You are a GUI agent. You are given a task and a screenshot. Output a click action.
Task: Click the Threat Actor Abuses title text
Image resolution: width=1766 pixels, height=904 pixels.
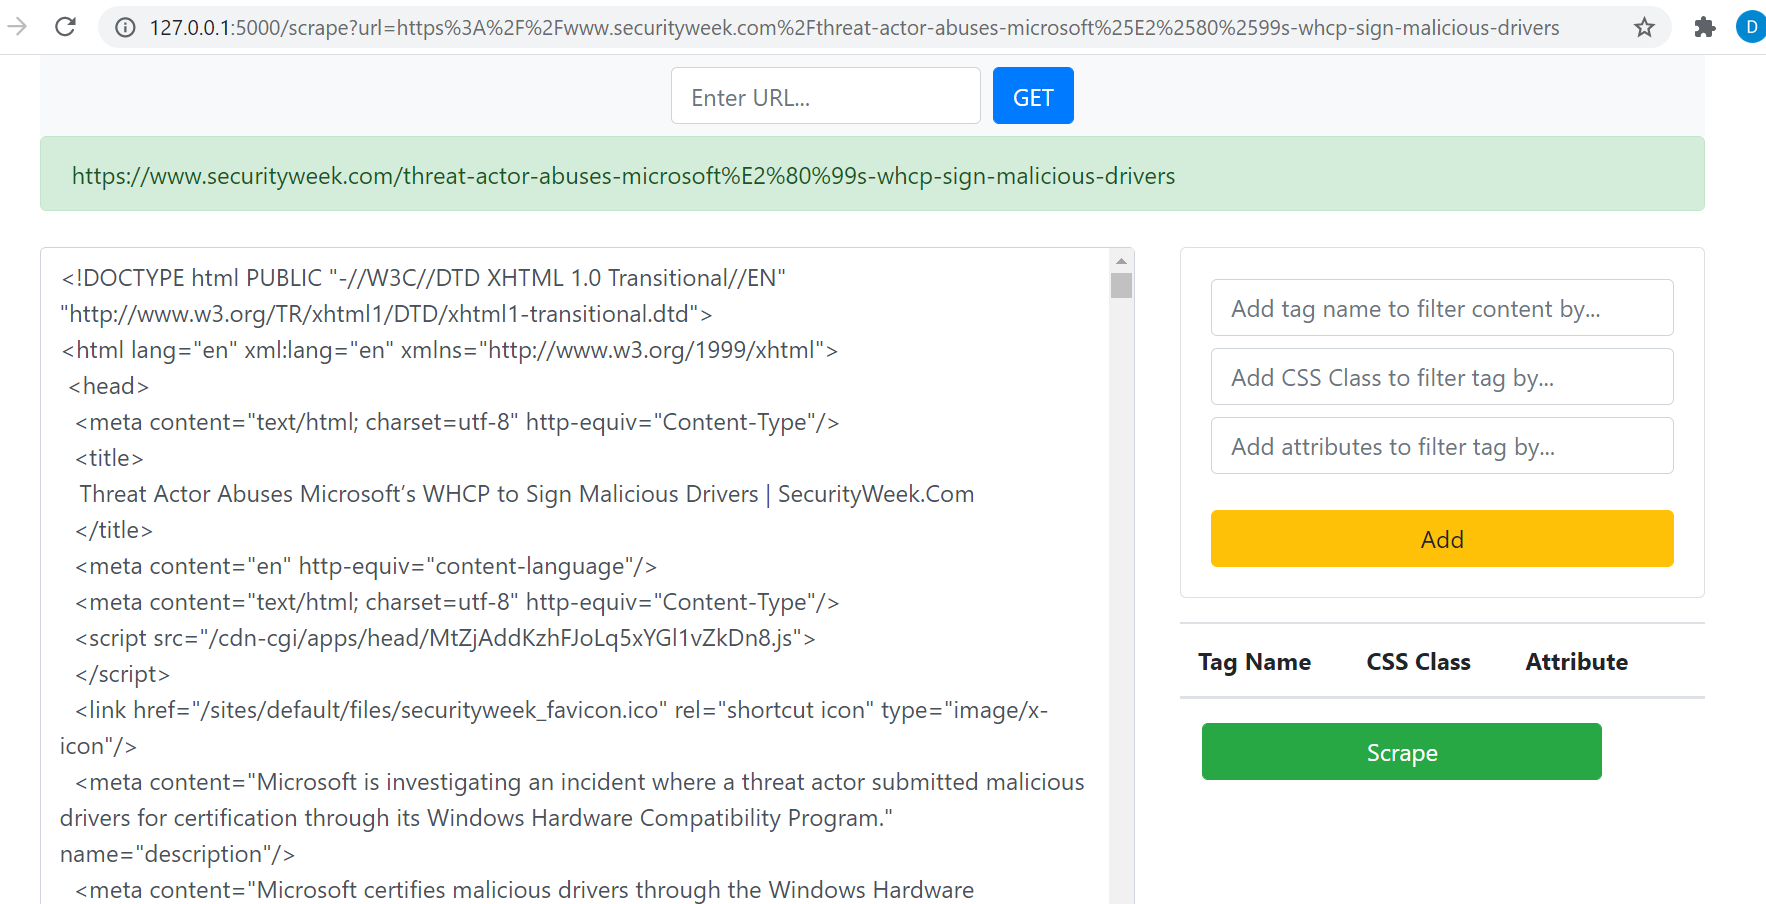click(527, 494)
